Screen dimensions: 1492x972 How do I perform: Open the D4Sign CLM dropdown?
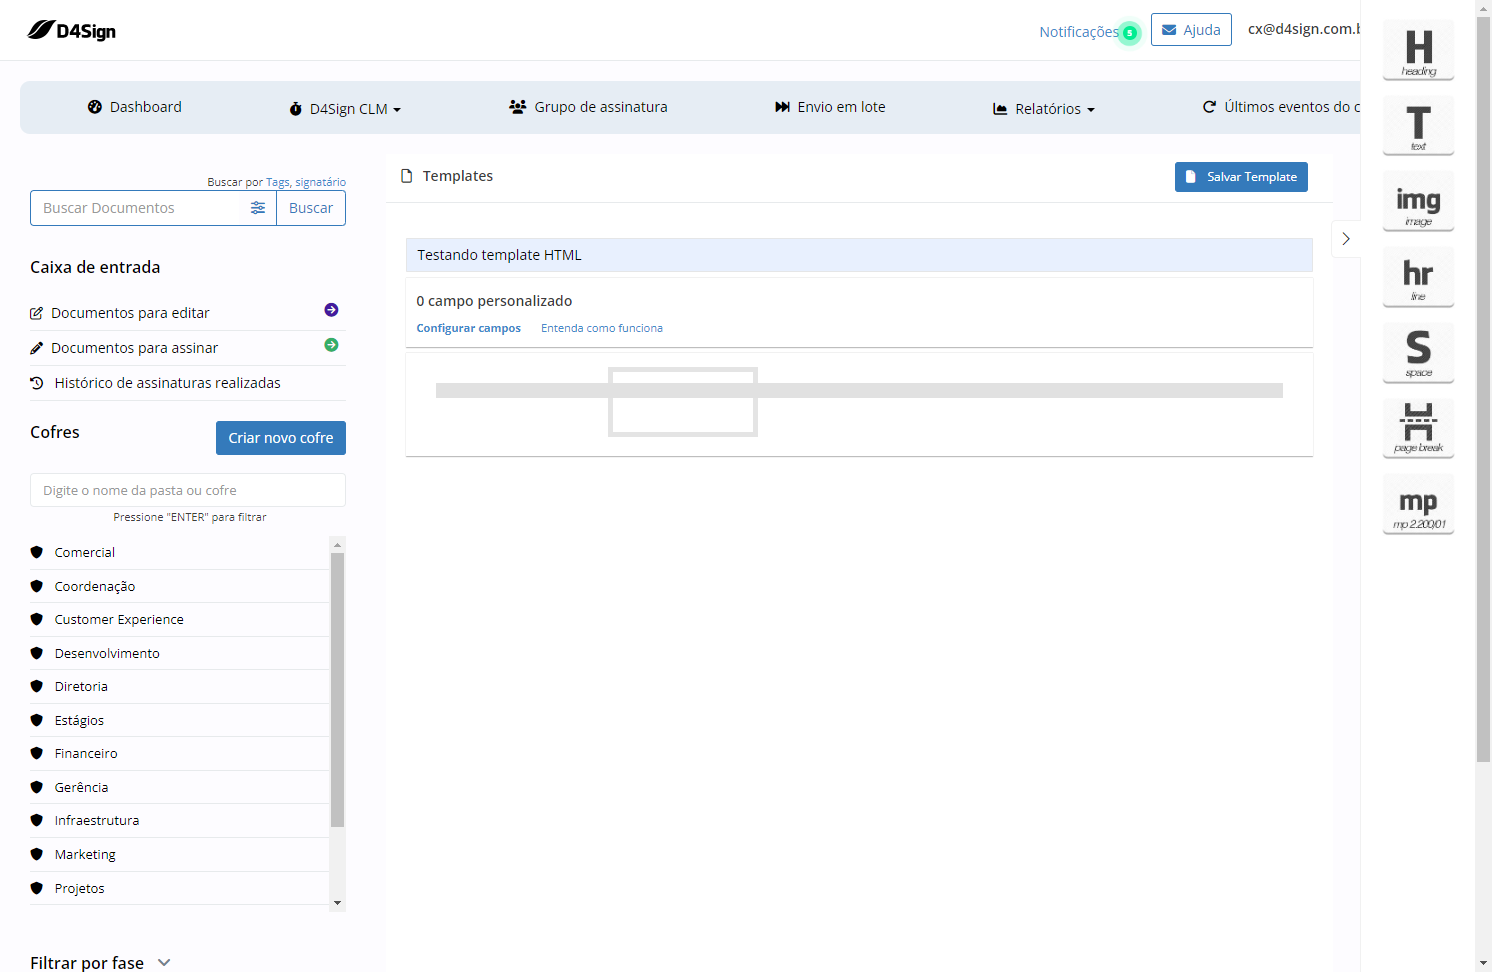pos(345,109)
